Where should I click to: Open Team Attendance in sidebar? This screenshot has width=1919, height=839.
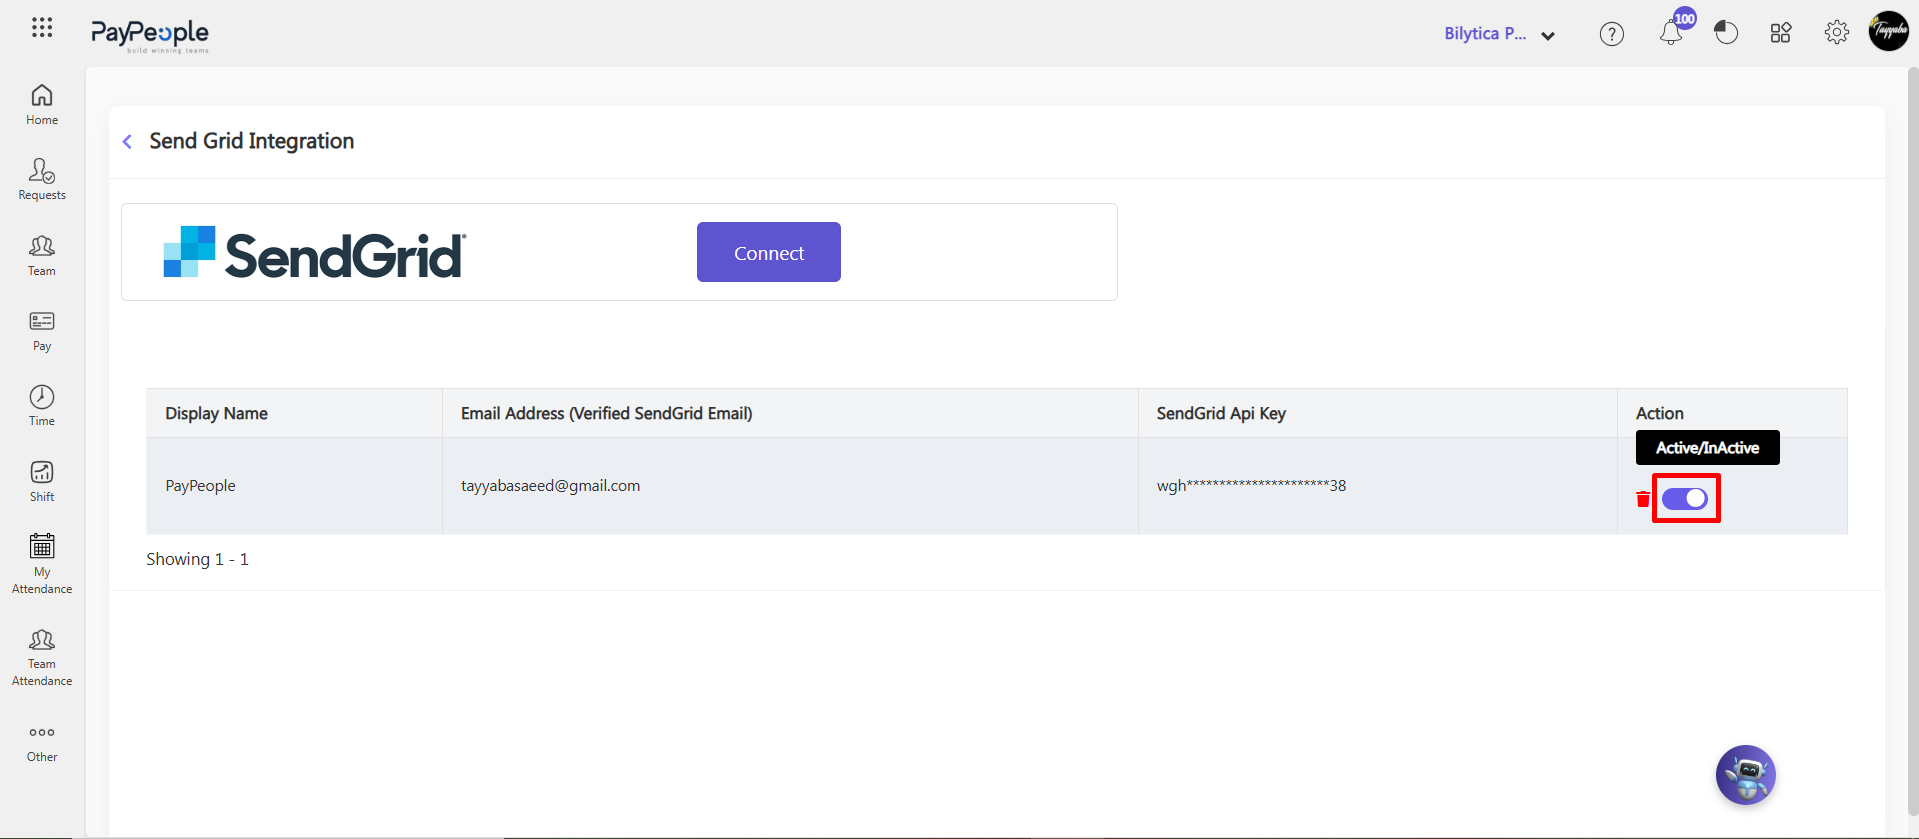tap(42, 658)
